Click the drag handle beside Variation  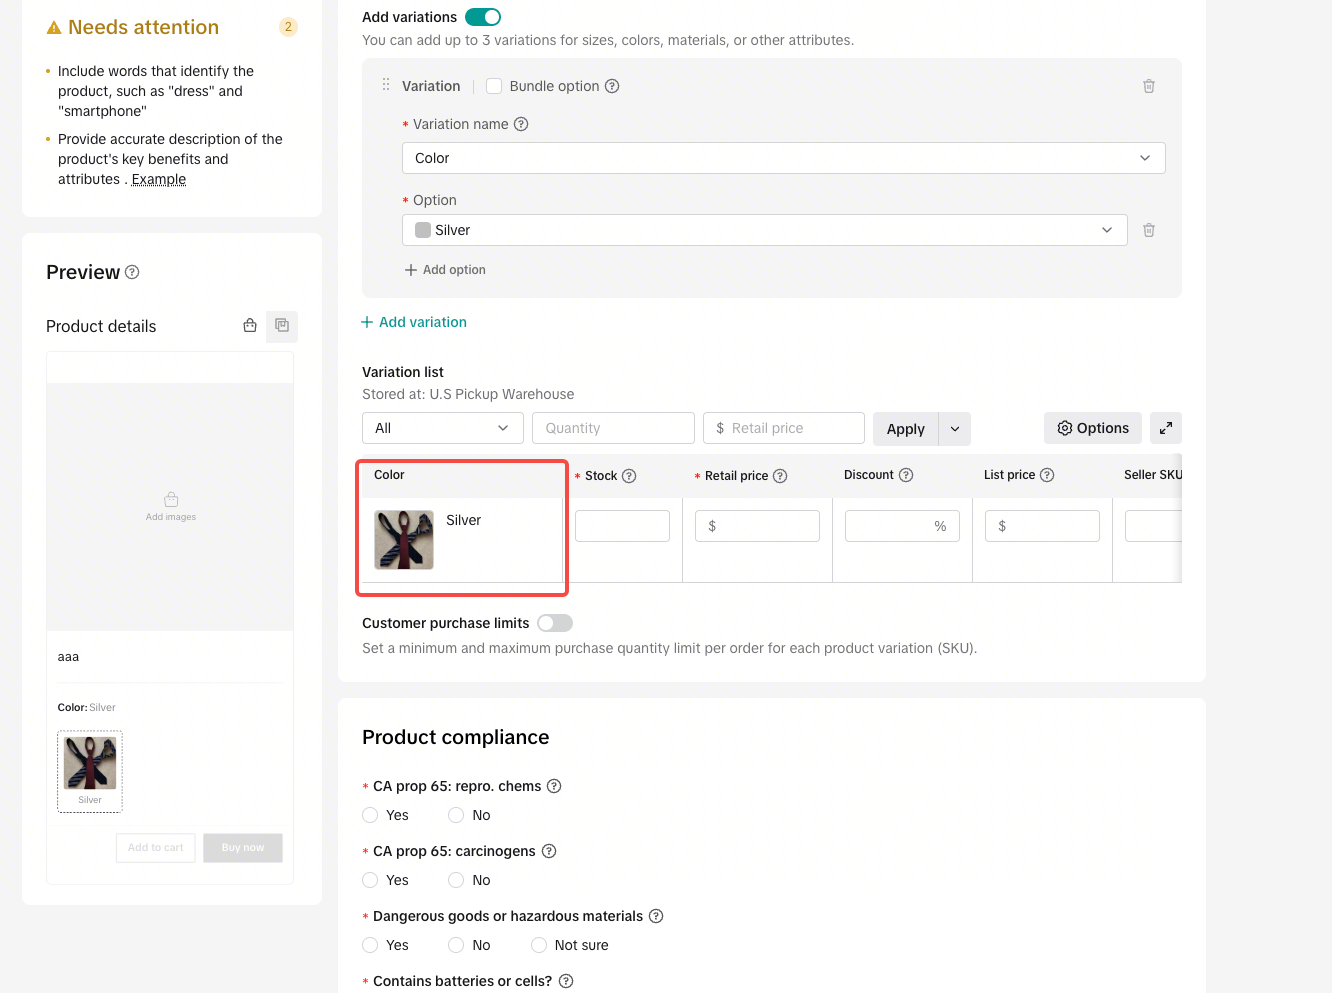click(386, 85)
